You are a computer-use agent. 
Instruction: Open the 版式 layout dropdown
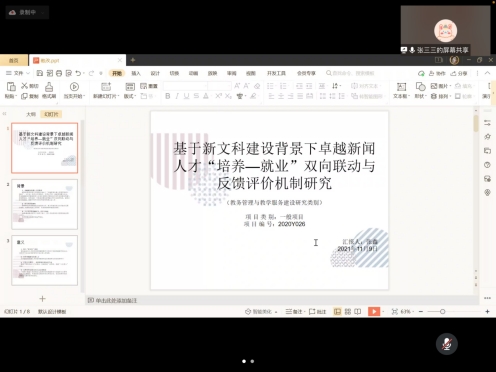pos(130,96)
